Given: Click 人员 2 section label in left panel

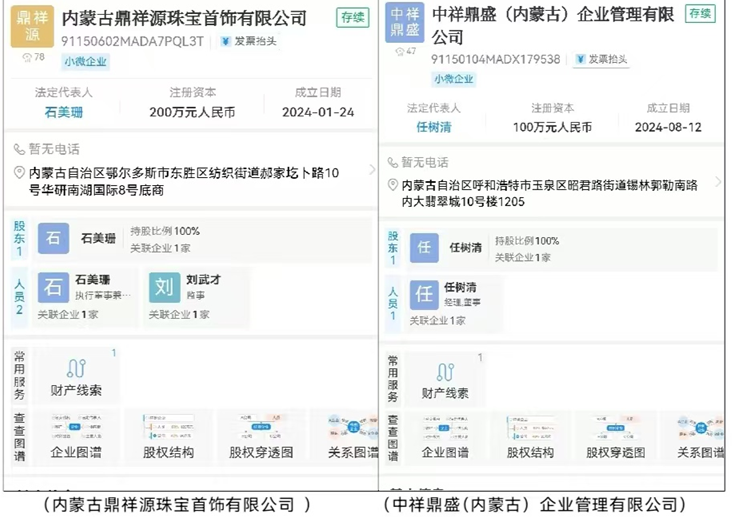Looking at the screenshot, I should (19, 297).
